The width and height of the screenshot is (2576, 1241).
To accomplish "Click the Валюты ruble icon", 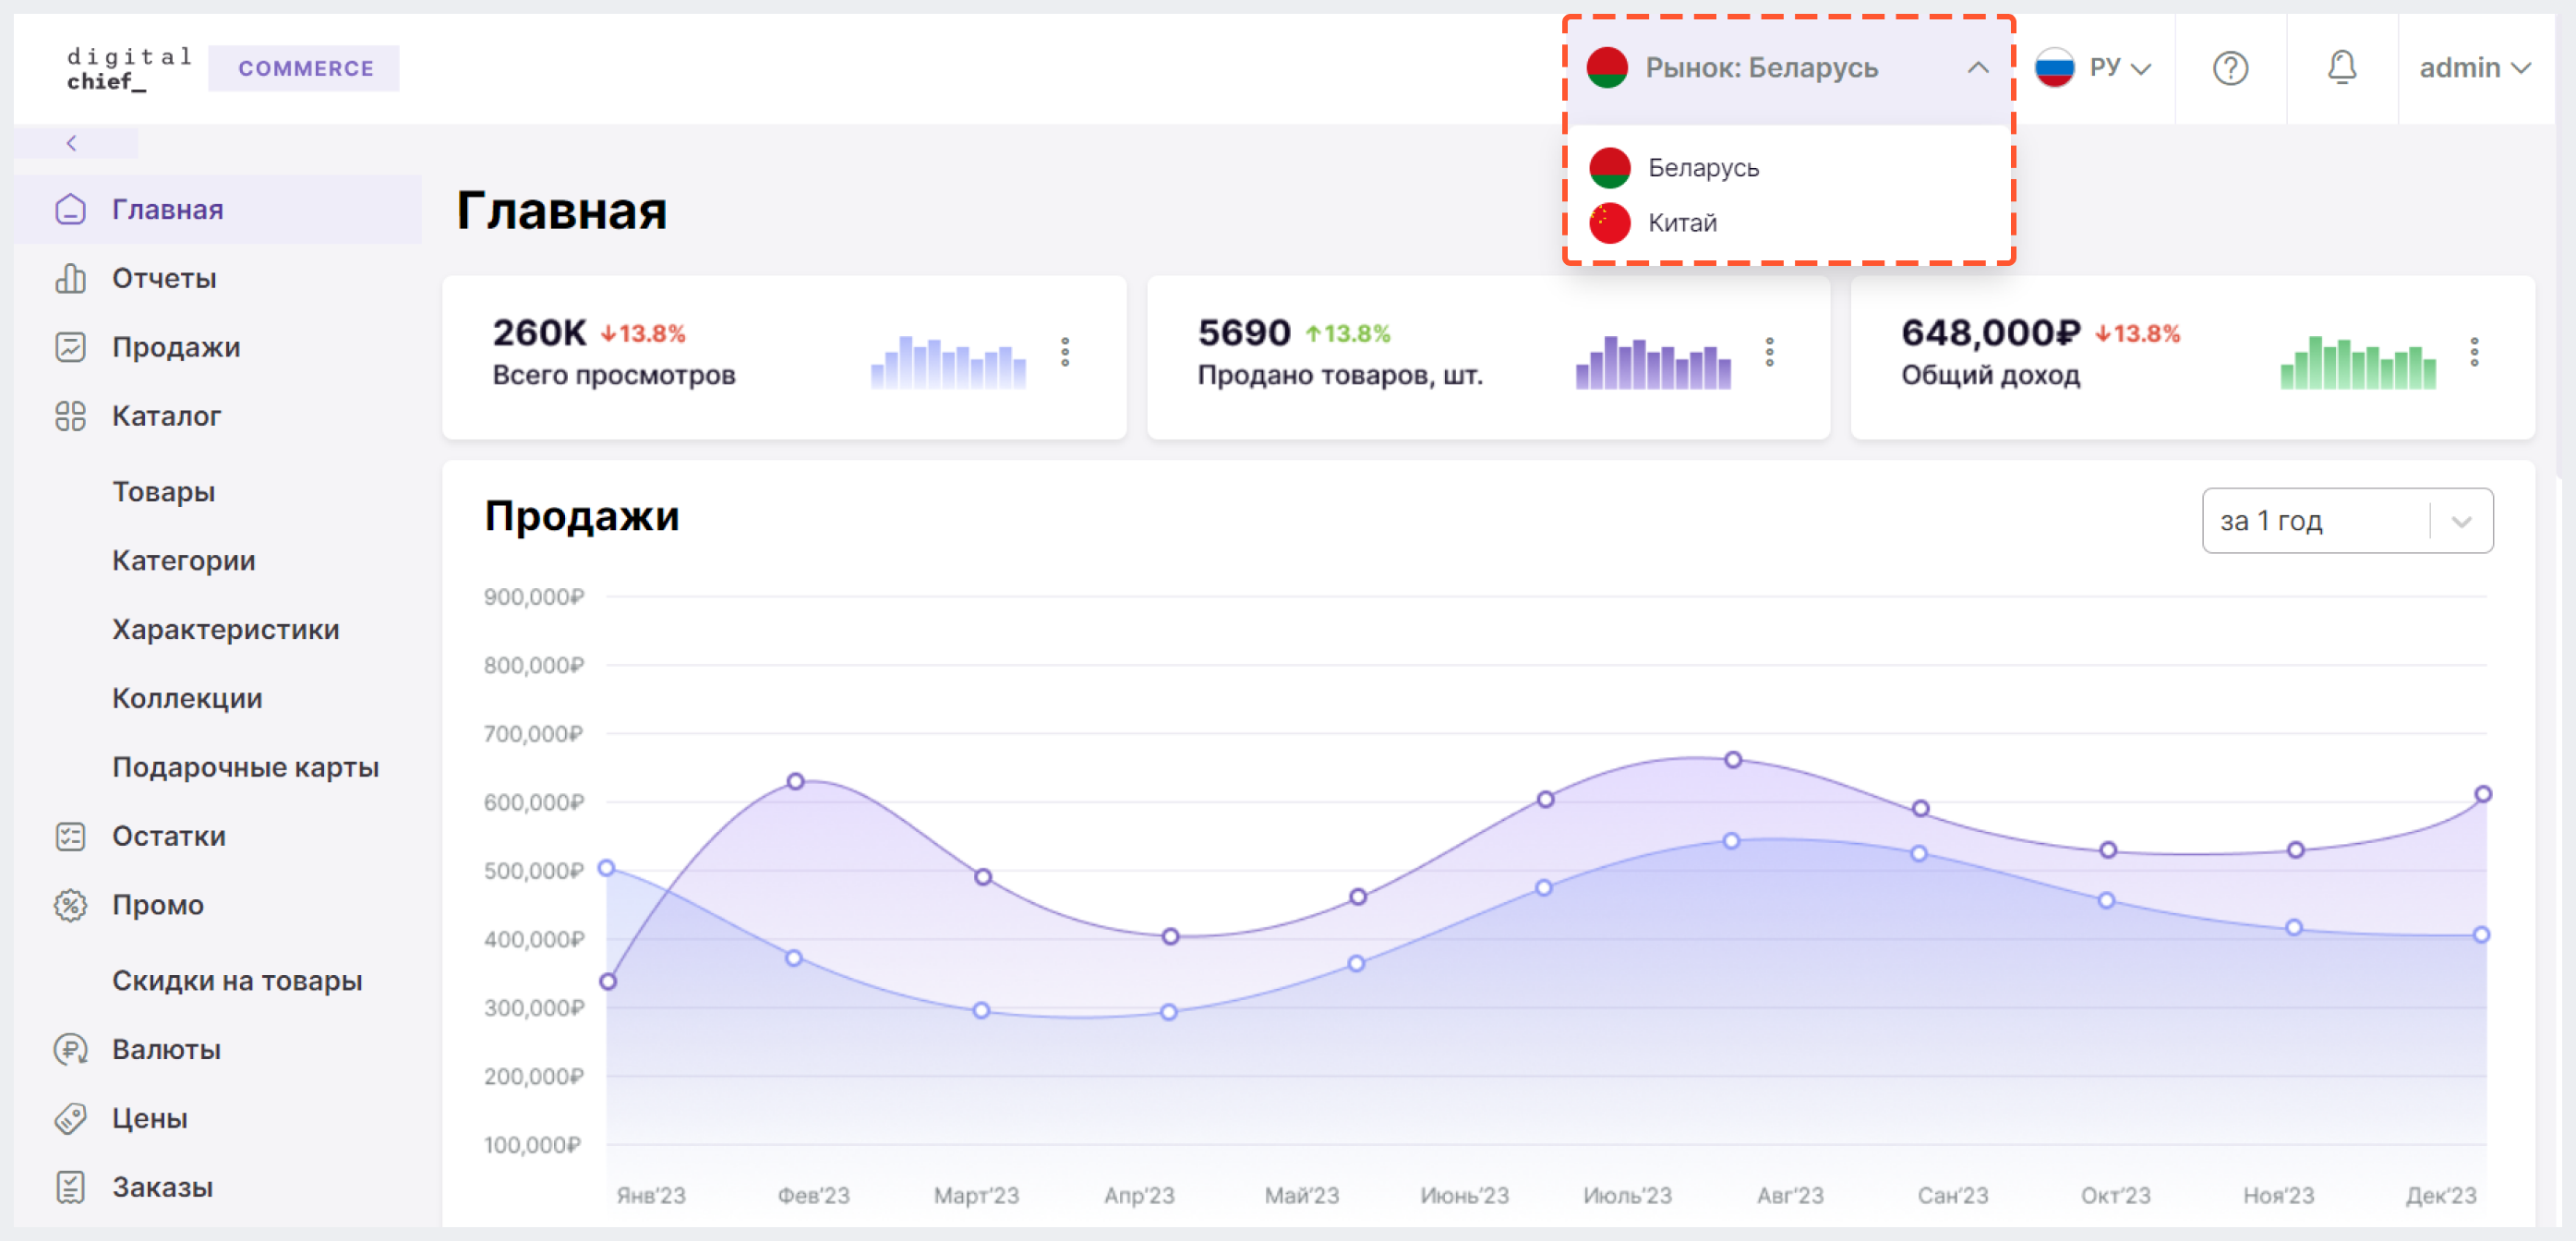I will (70, 1049).
